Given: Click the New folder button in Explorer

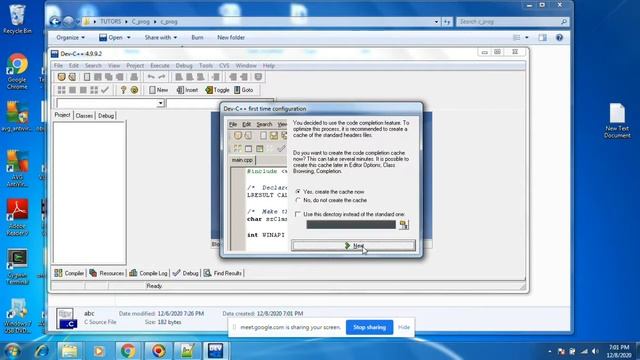Looking at the screenshot, I should (231, 38).
